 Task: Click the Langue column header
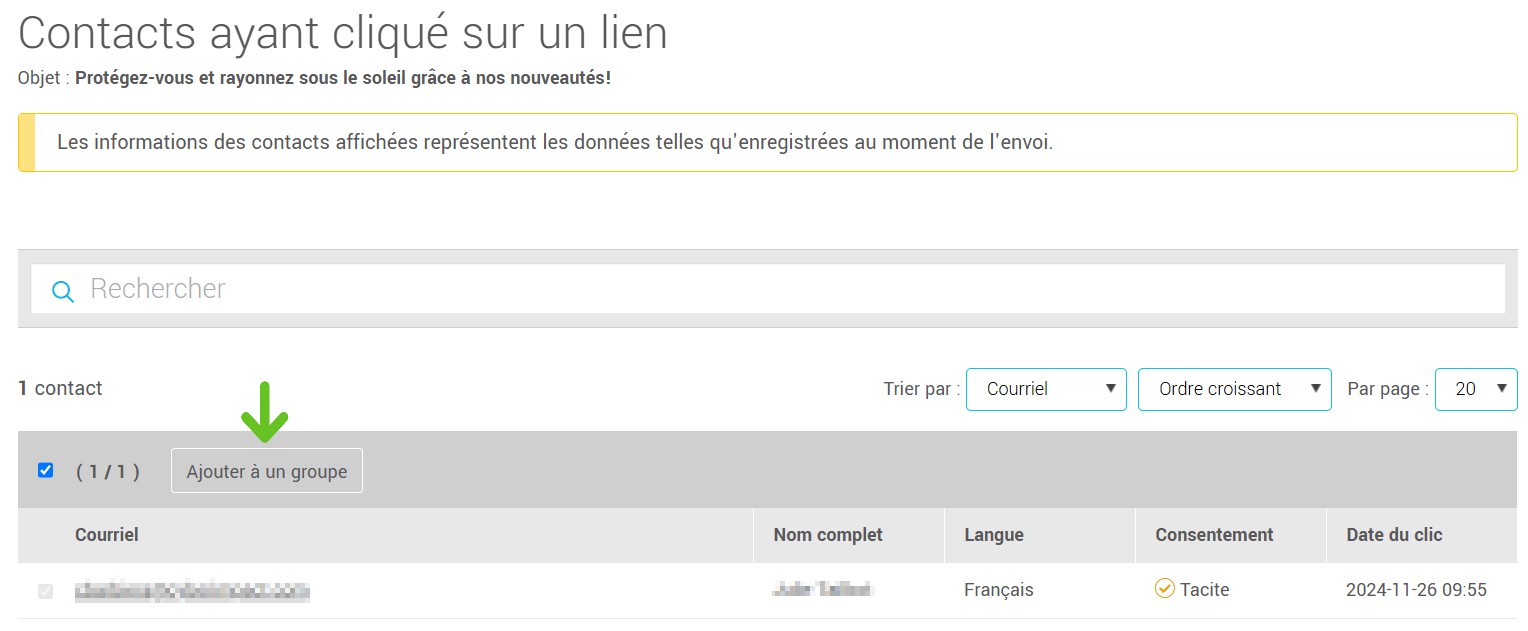(x=994, y=535)
